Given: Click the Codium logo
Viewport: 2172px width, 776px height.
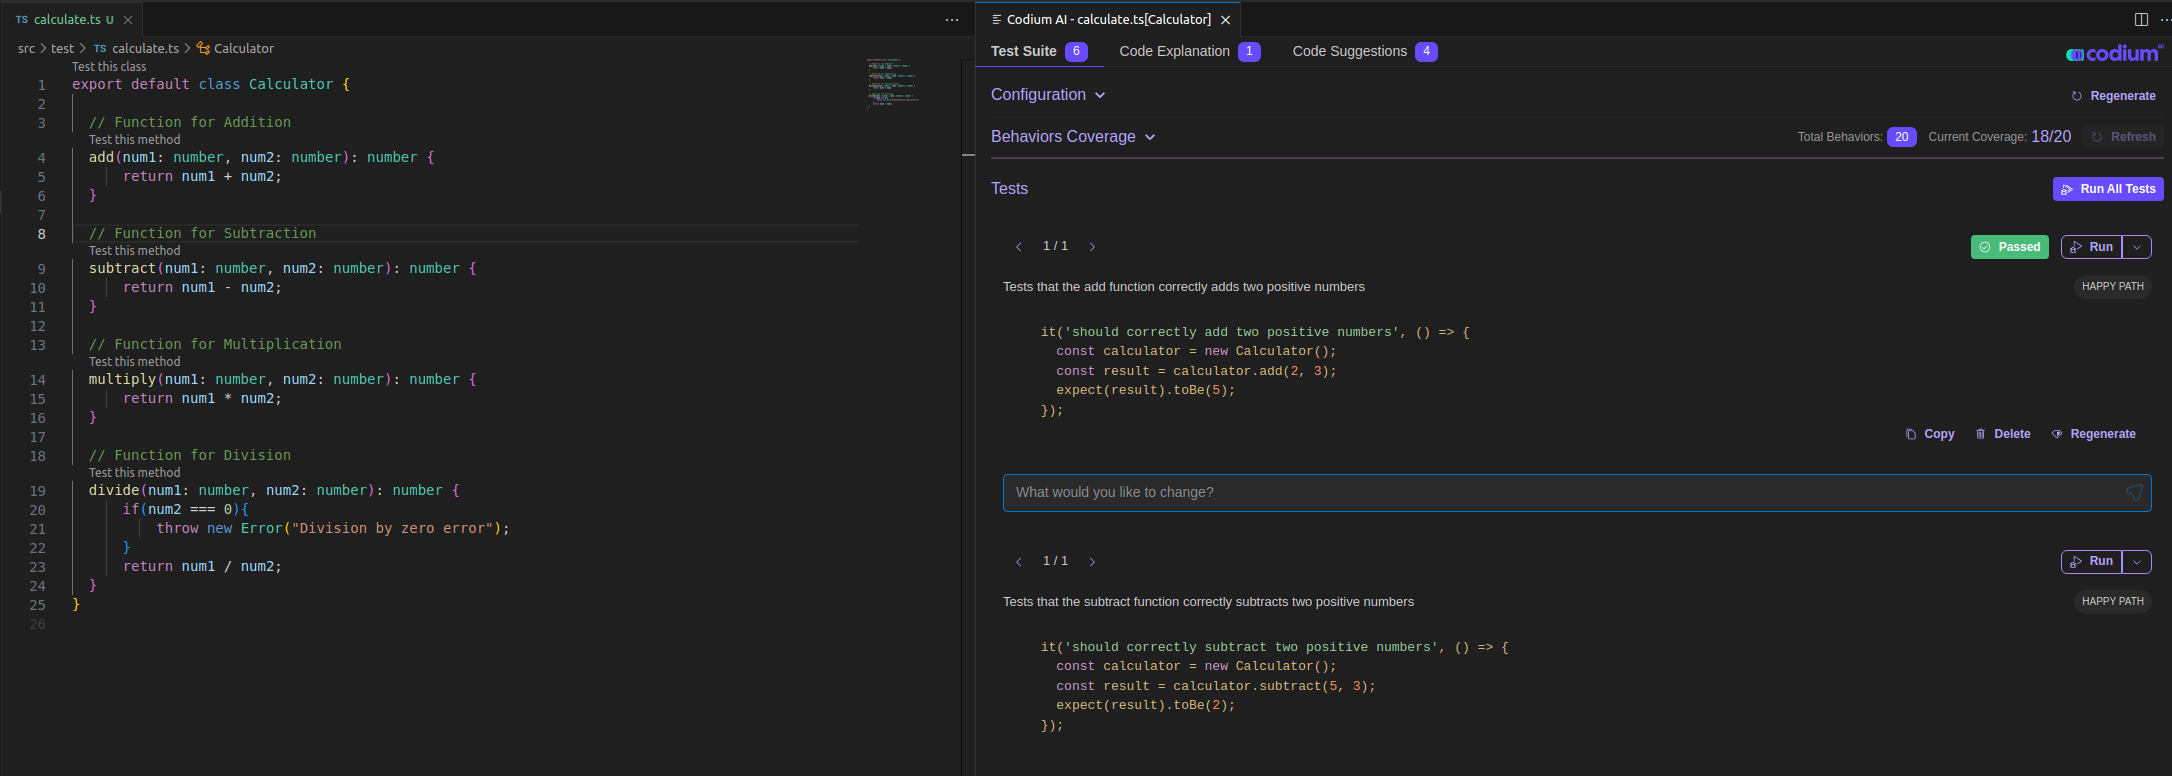Looking at the screenshot, I should (x=2113, y=53).
